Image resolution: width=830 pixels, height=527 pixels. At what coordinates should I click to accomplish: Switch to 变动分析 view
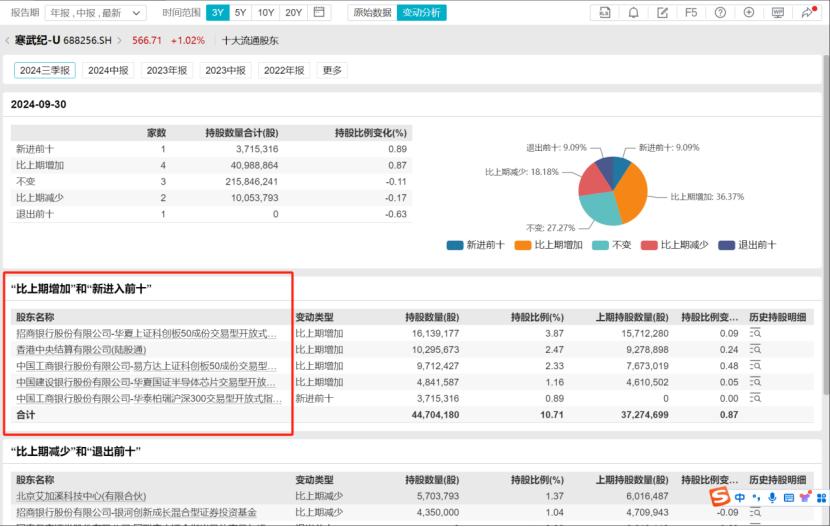click(421, 13)
